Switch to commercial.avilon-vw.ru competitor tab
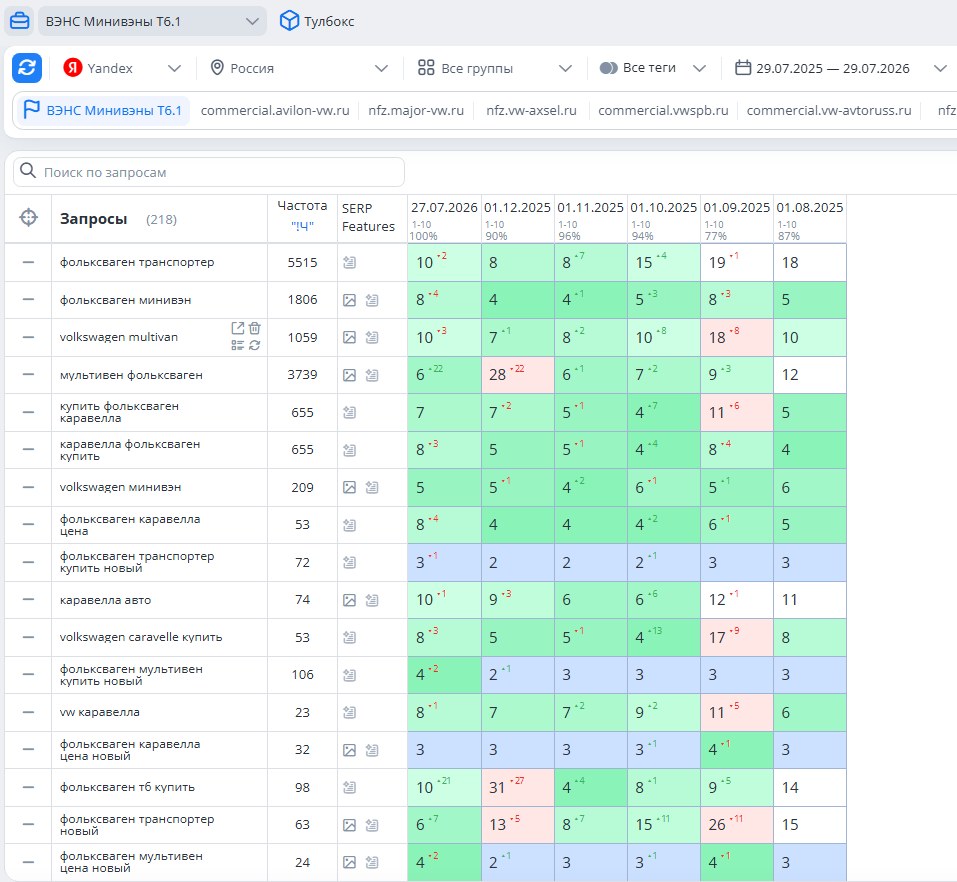 click(x=275, y=110)
